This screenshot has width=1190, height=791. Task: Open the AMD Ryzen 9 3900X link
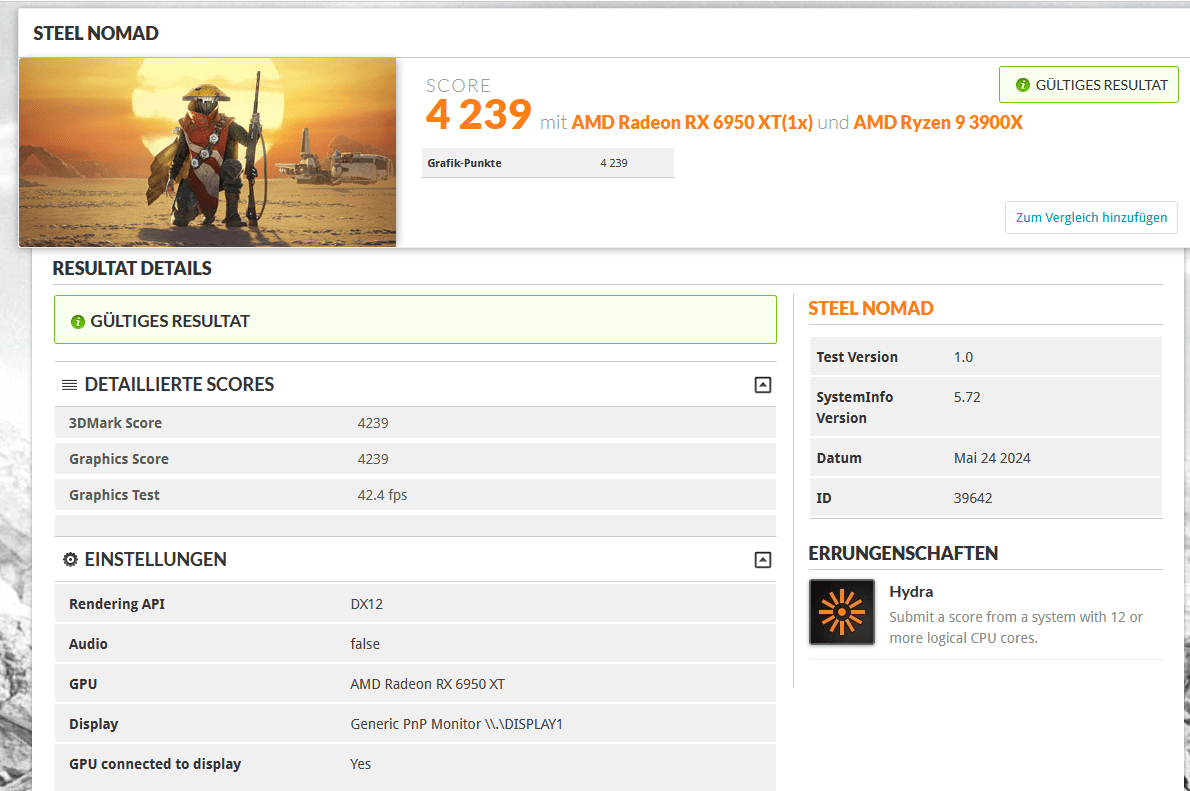click(938, 122)
